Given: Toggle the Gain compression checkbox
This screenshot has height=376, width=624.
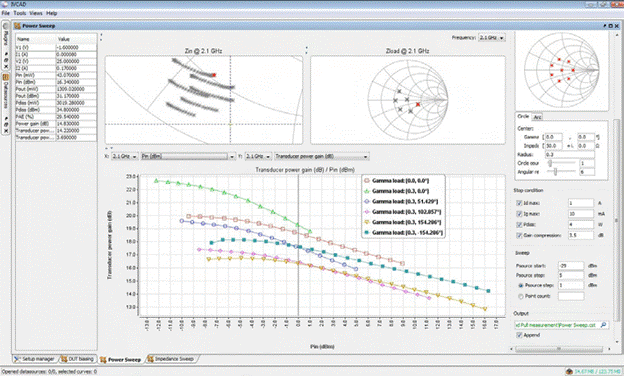Looking at the screenshot, I should click(x=519, y=235).
